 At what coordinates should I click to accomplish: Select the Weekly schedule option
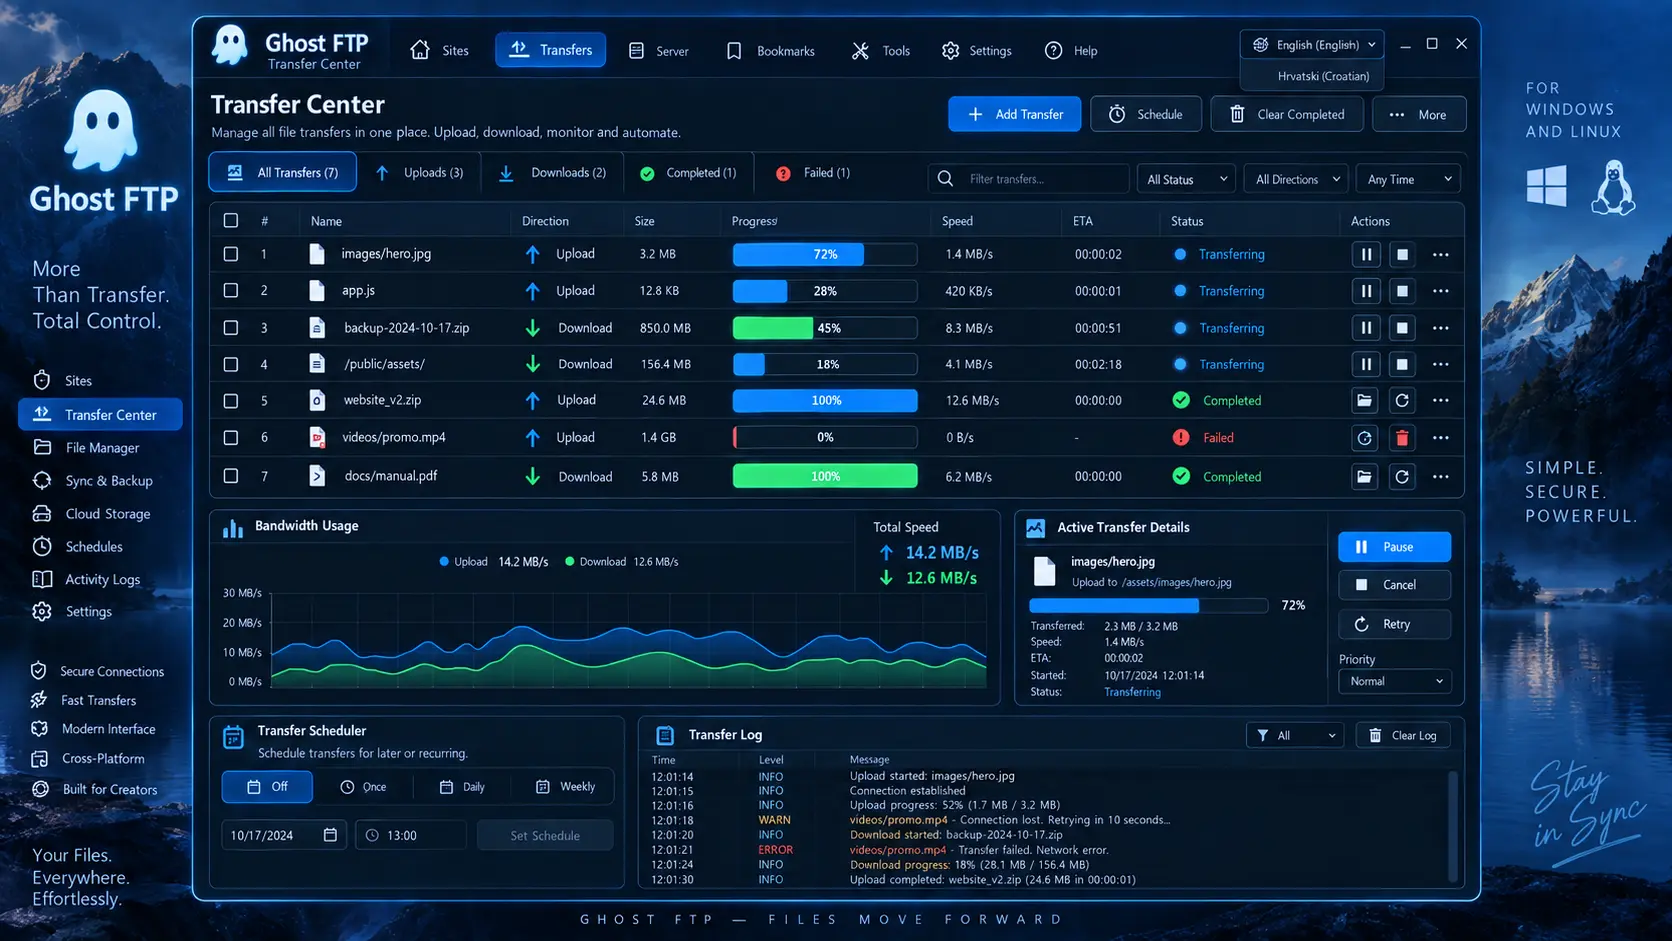(565, 787)
